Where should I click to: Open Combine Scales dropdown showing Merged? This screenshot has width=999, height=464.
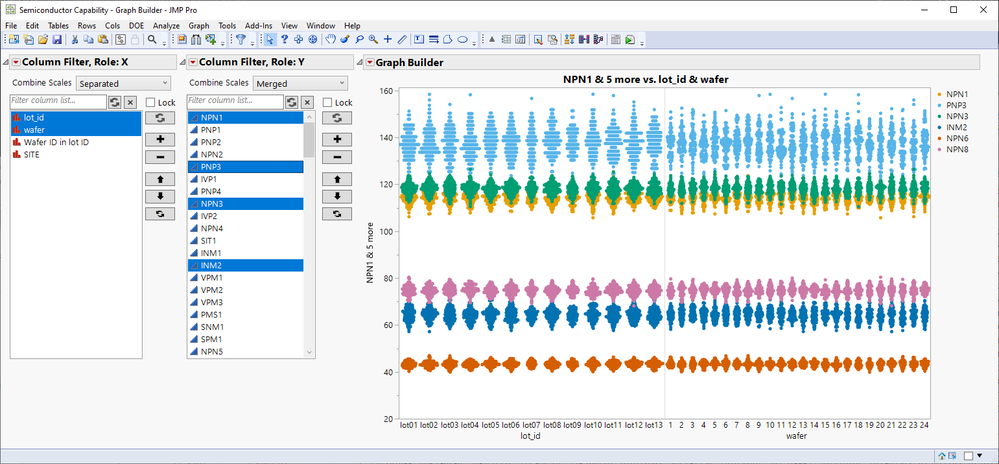coord(300,83)
